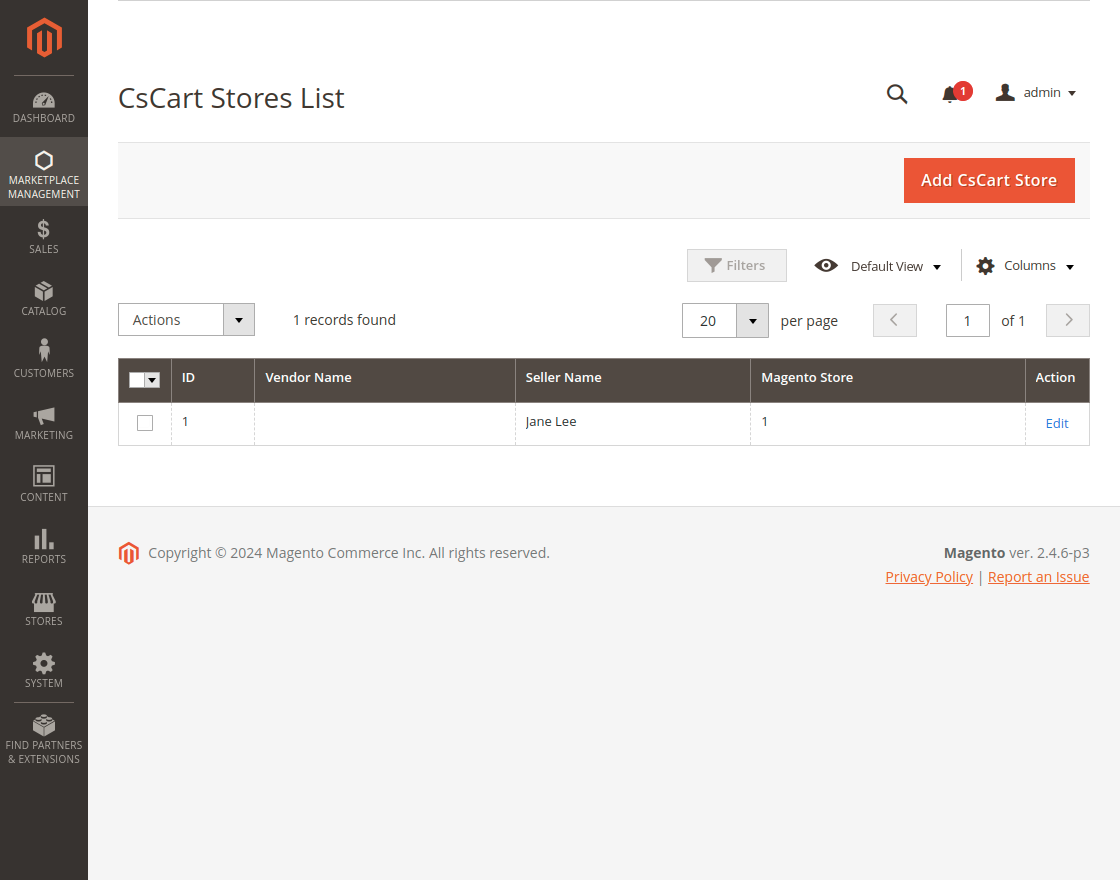Click the Jane Lee seller cell
The image size is (1120, 880).
[632, 424]
